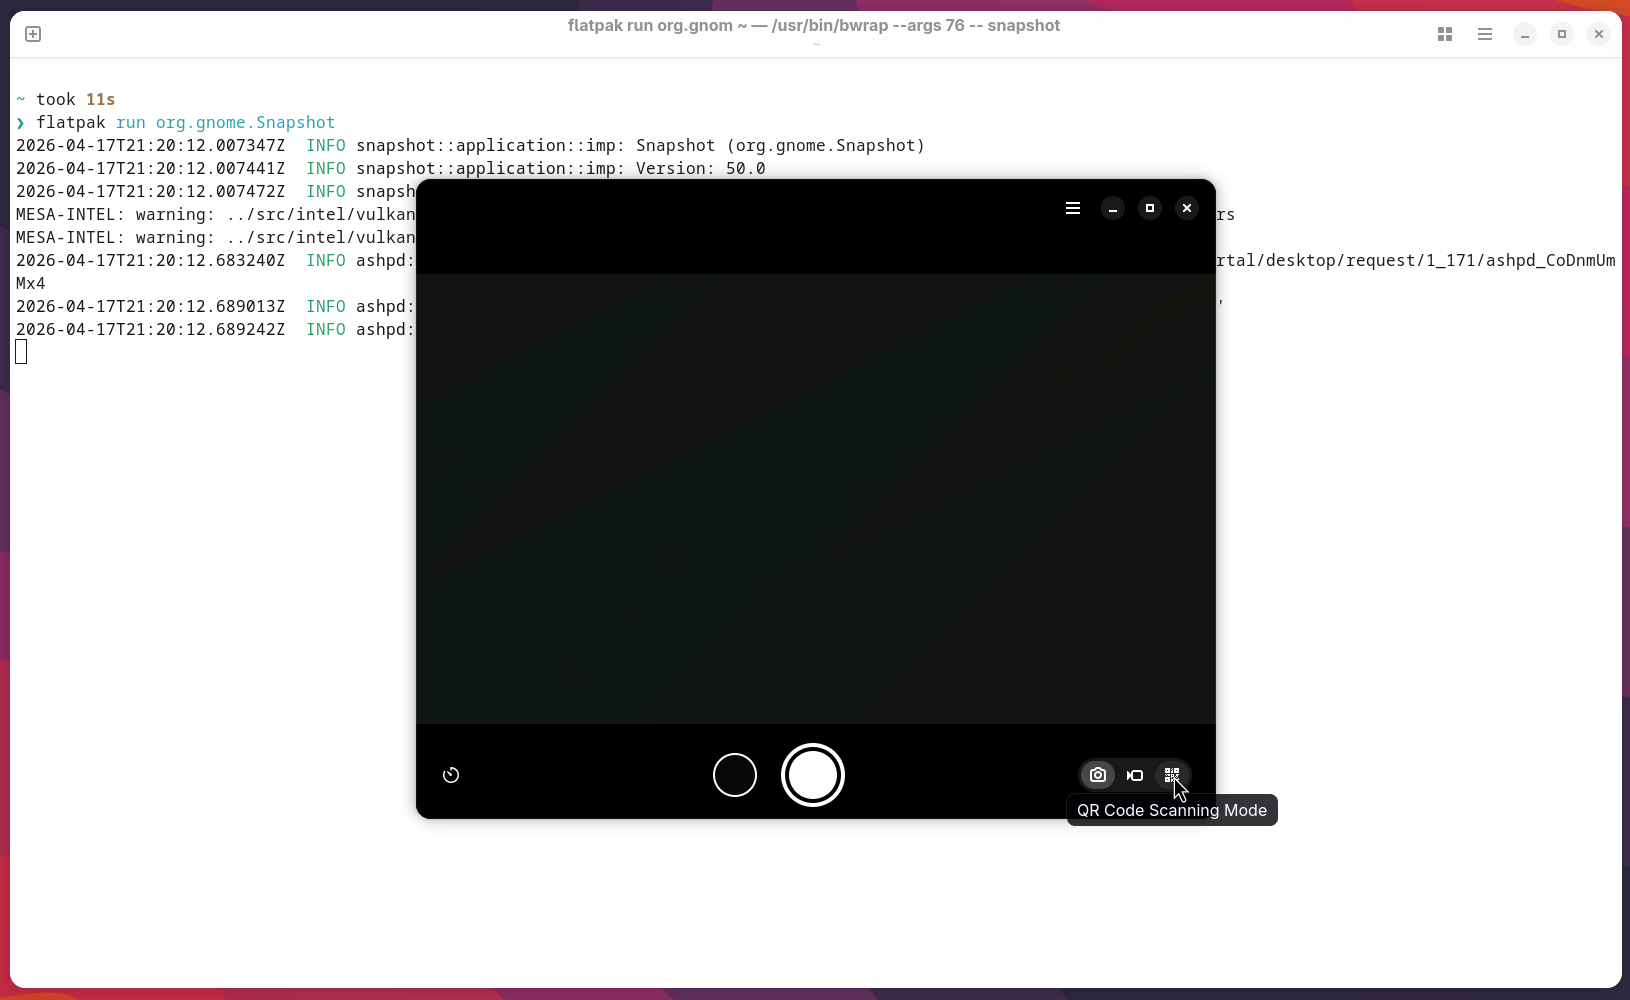The width and height of the screenshot is (1630, 1000).
Task: Click inside the dark camera viewfinder
Action: [x=816, y=499]
